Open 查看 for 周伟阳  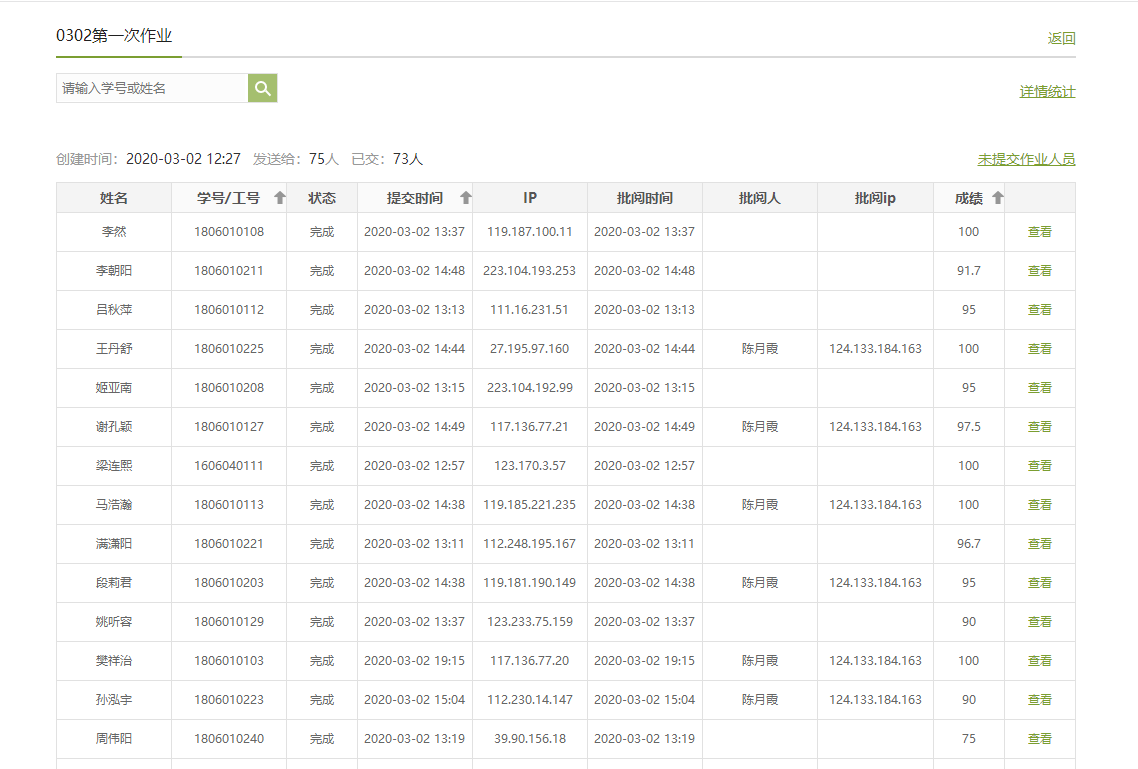[x=1039, y=739]
